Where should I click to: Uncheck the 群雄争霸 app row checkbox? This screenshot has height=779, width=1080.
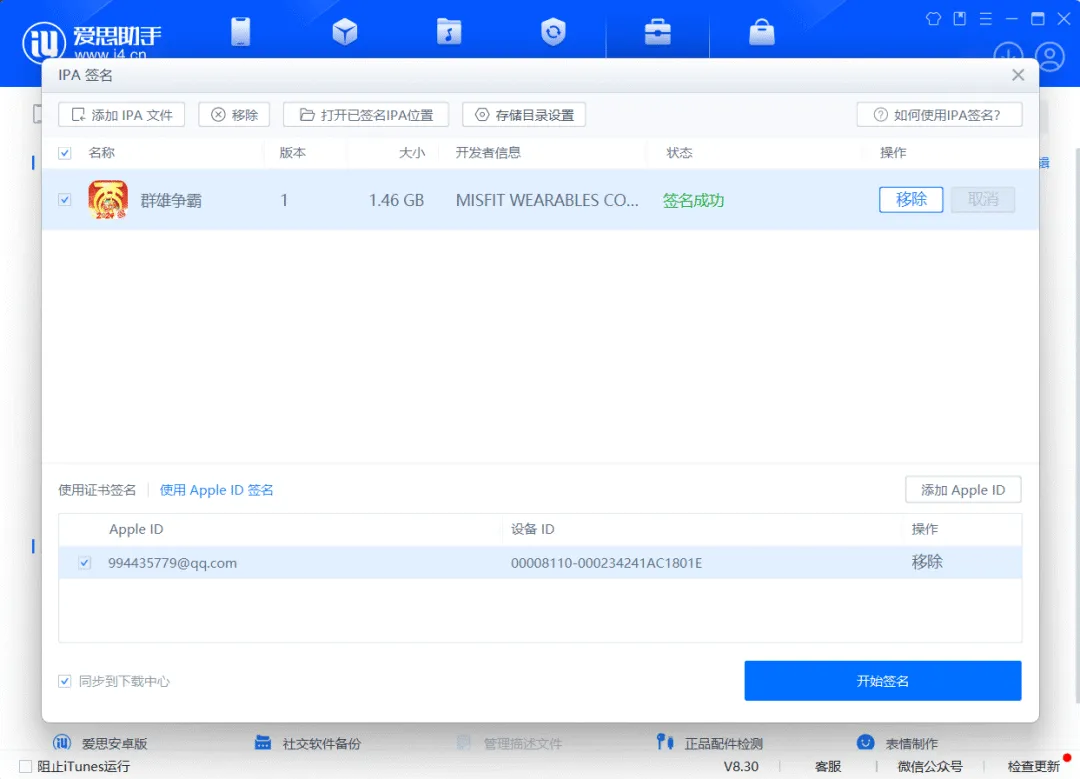(64, 199)
